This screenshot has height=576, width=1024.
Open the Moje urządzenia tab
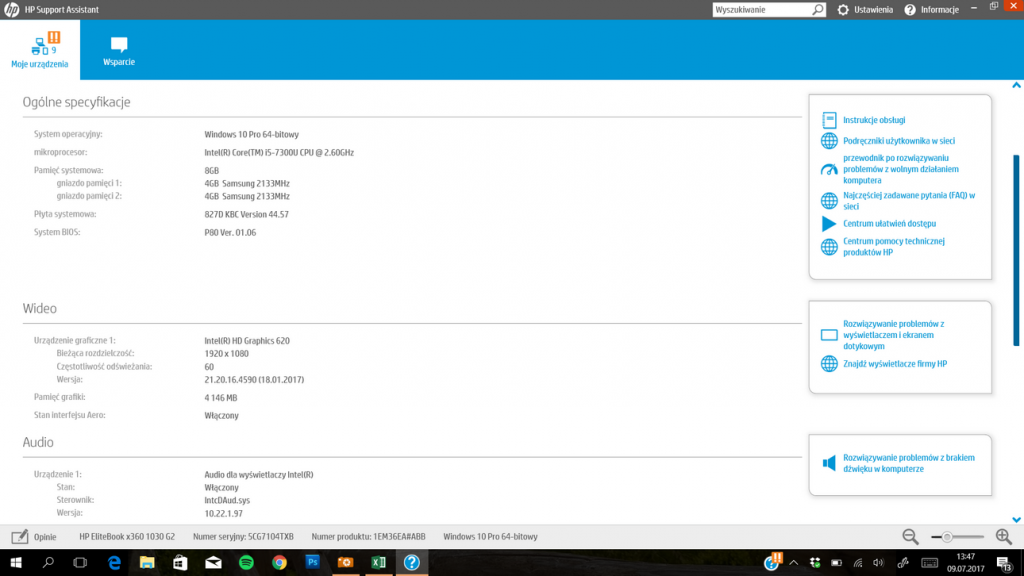click(40, 50)
